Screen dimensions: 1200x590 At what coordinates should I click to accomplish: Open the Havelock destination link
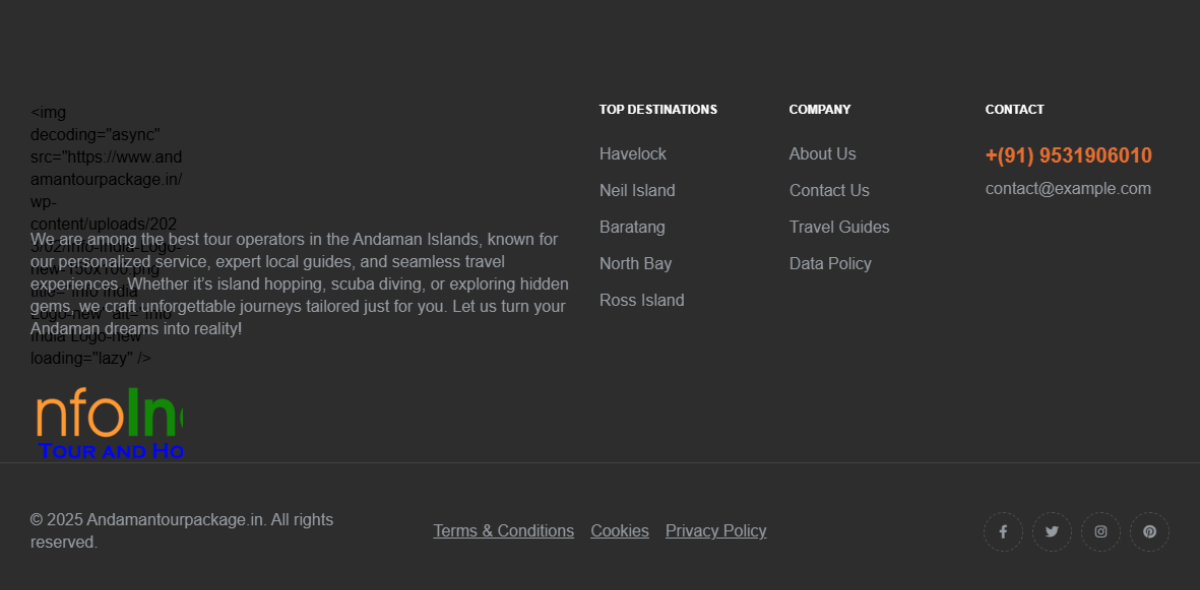pyautogui.click(x=633, y=154)
